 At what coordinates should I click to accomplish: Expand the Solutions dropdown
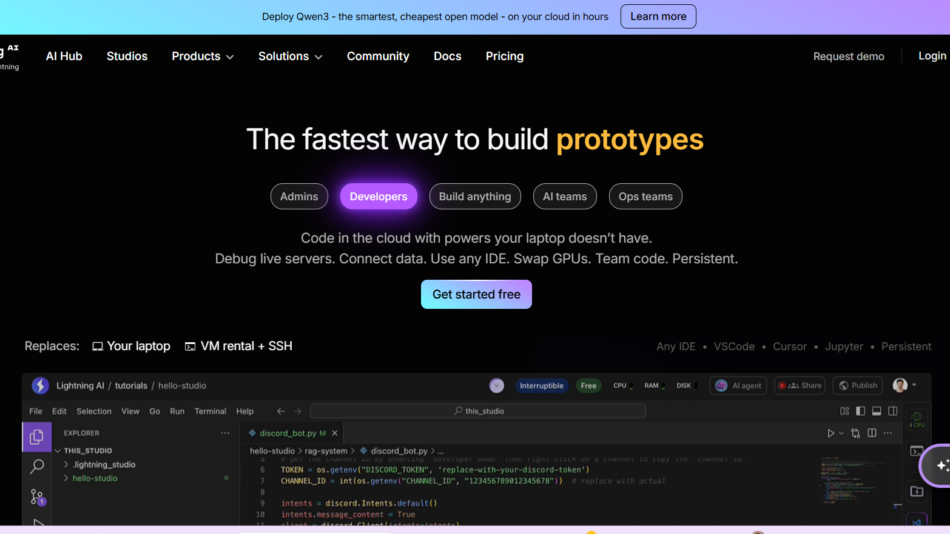click(x=290, y=56)
